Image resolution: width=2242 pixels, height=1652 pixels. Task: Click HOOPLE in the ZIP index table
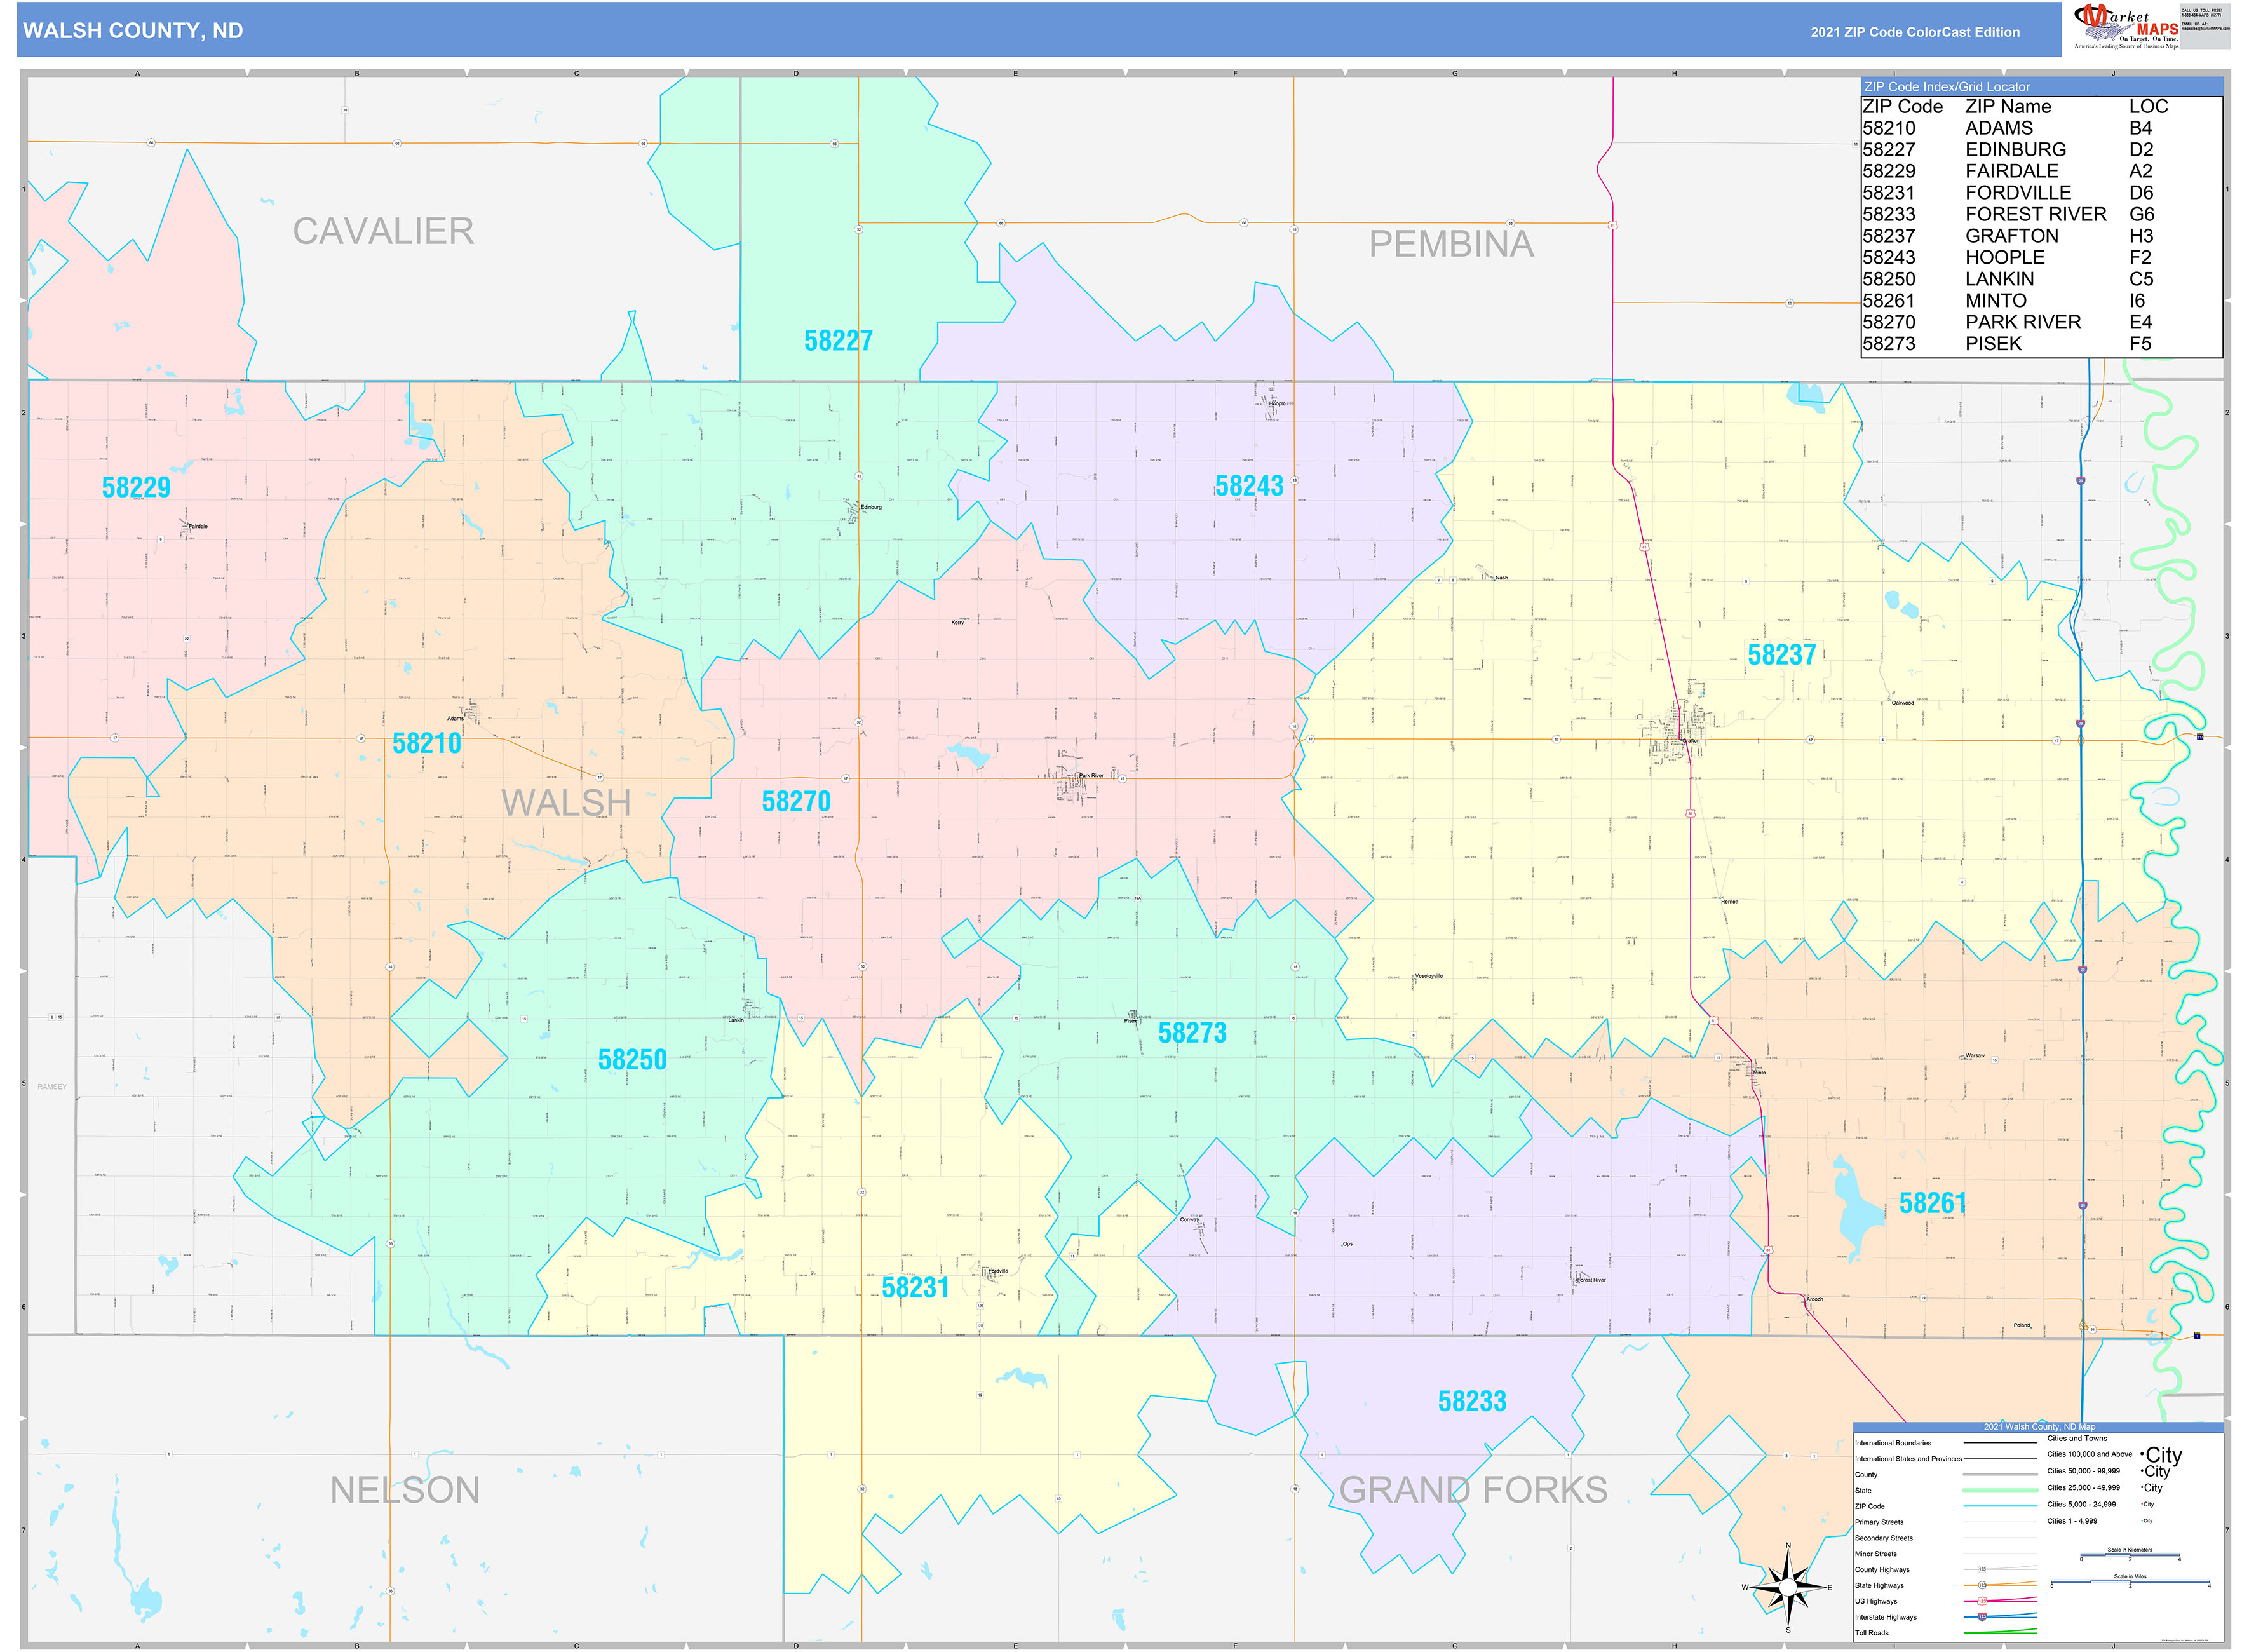2004,258
